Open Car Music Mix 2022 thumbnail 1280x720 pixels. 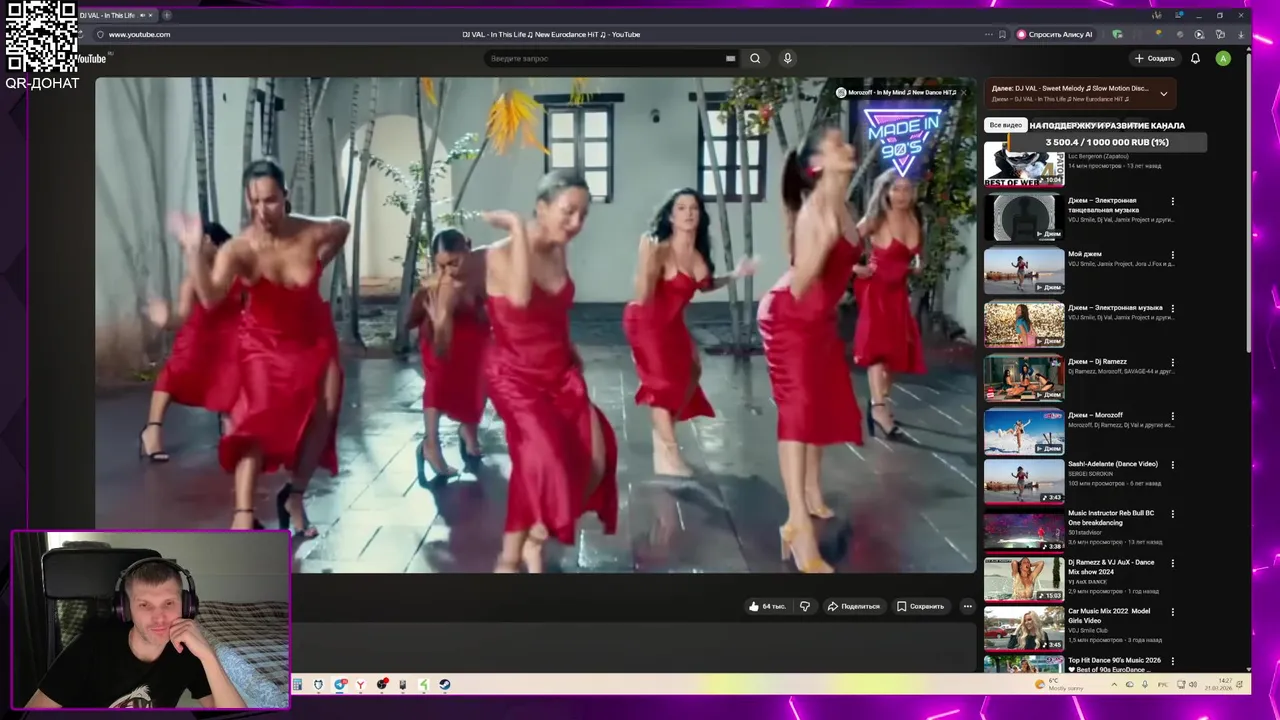tap(1024, 628)
